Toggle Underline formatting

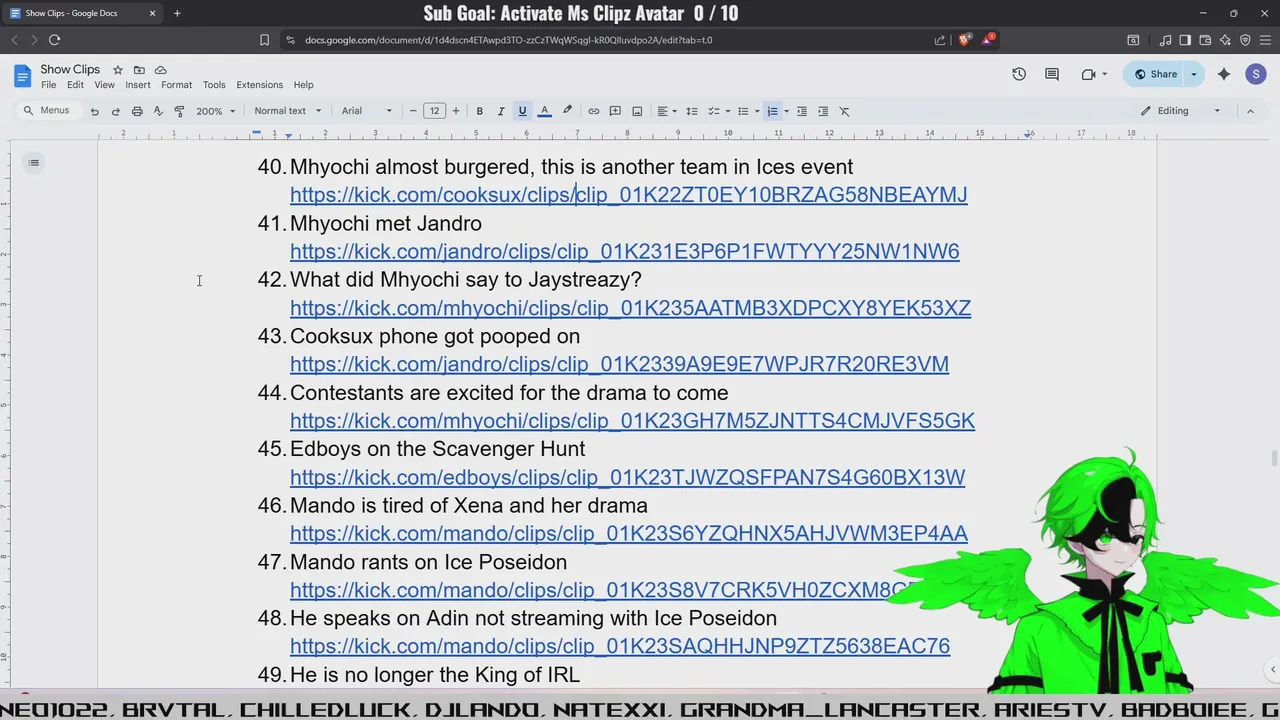(x=522, y=111)
